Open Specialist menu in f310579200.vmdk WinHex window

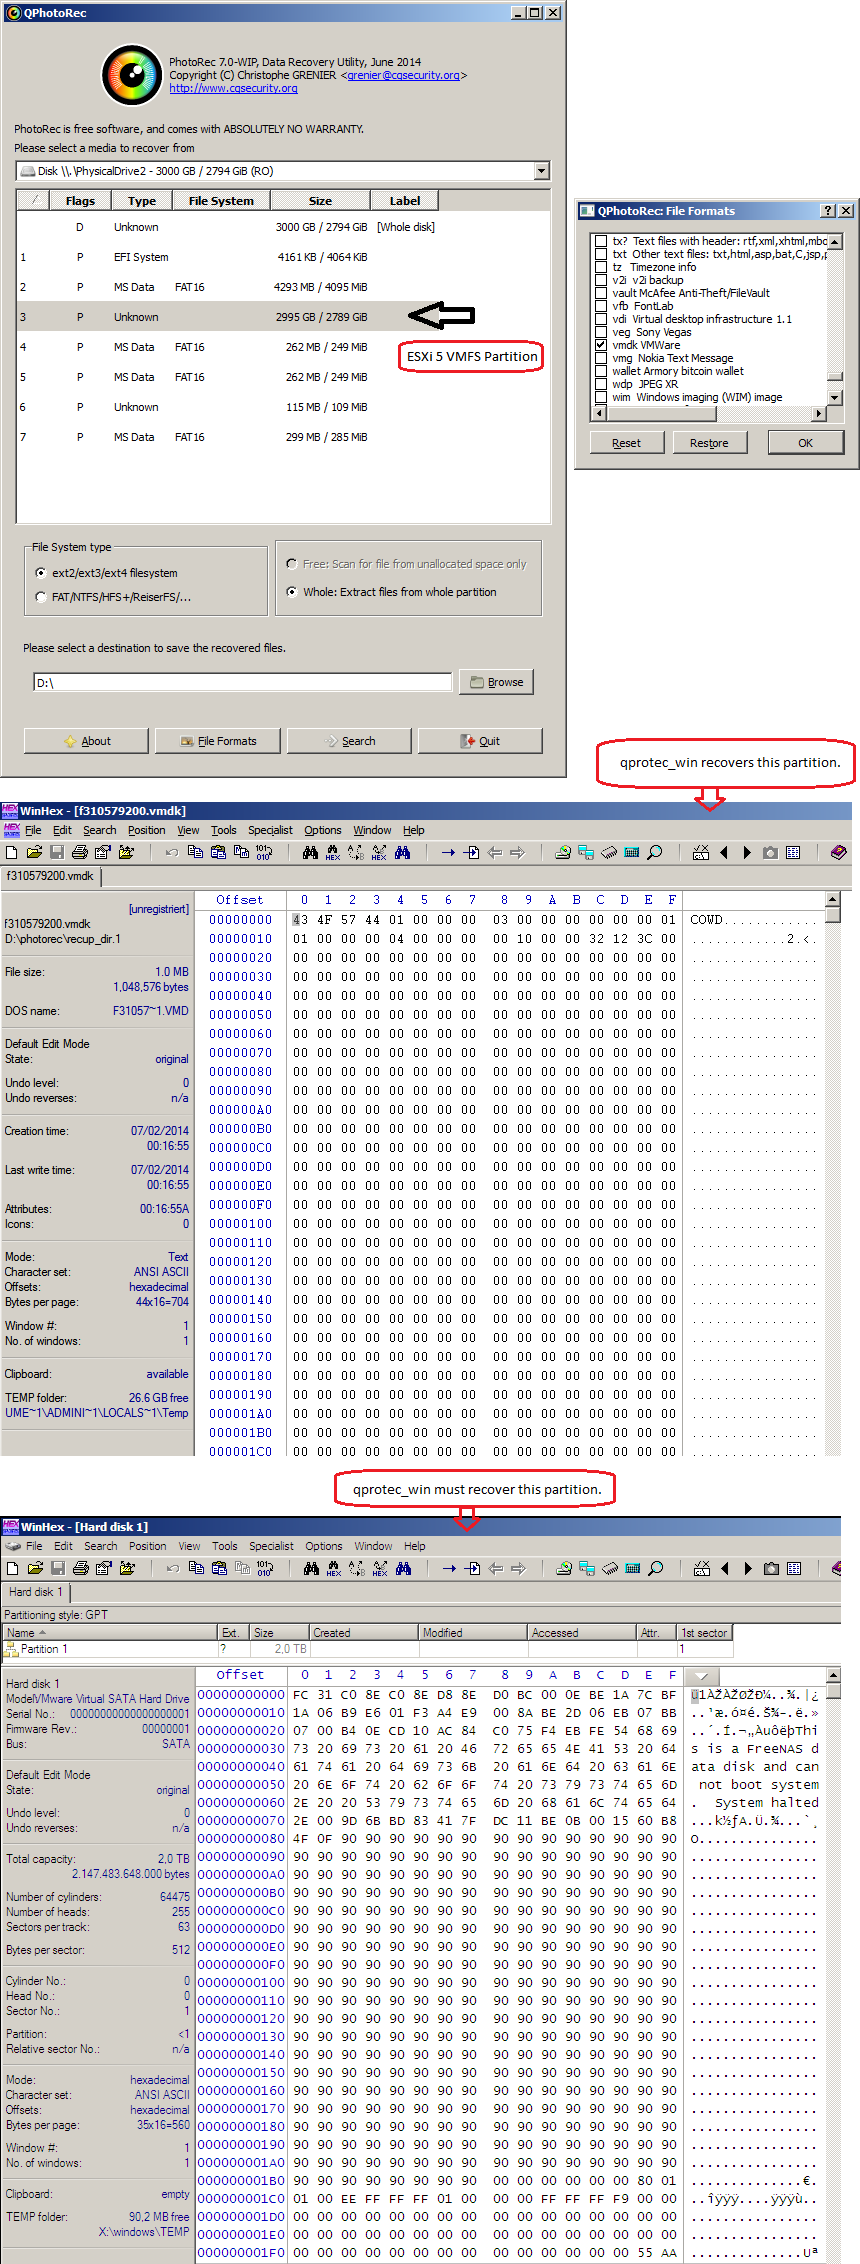coord(270,830)
